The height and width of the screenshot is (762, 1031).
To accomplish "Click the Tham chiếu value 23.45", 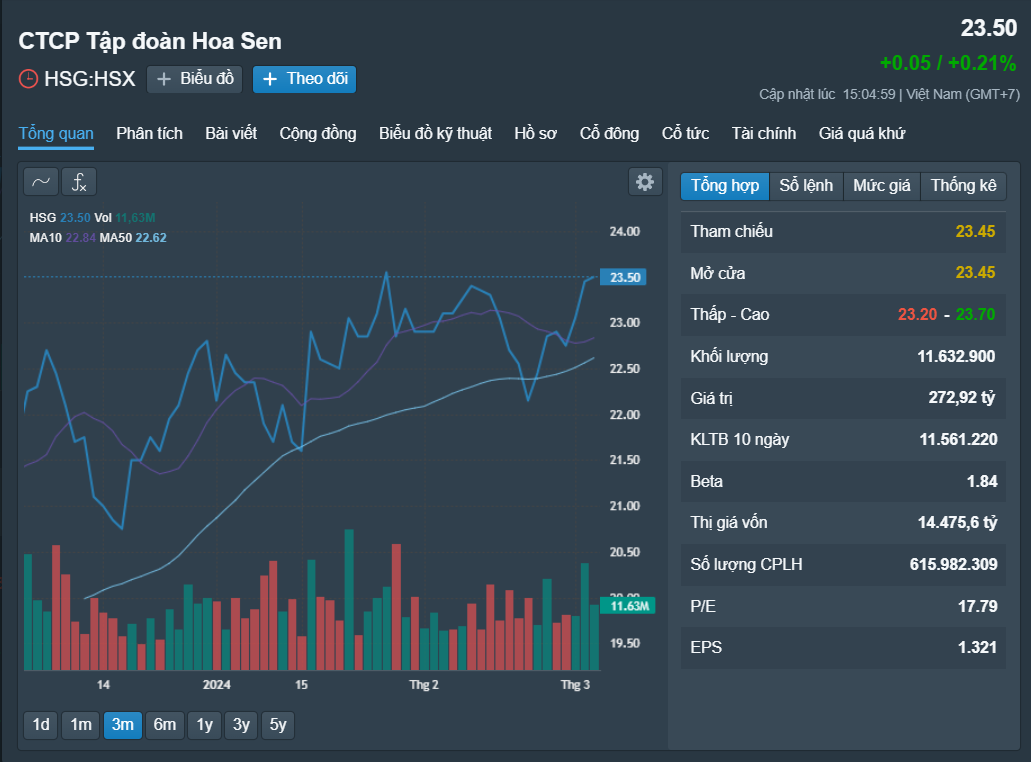I will coord(975,231).
